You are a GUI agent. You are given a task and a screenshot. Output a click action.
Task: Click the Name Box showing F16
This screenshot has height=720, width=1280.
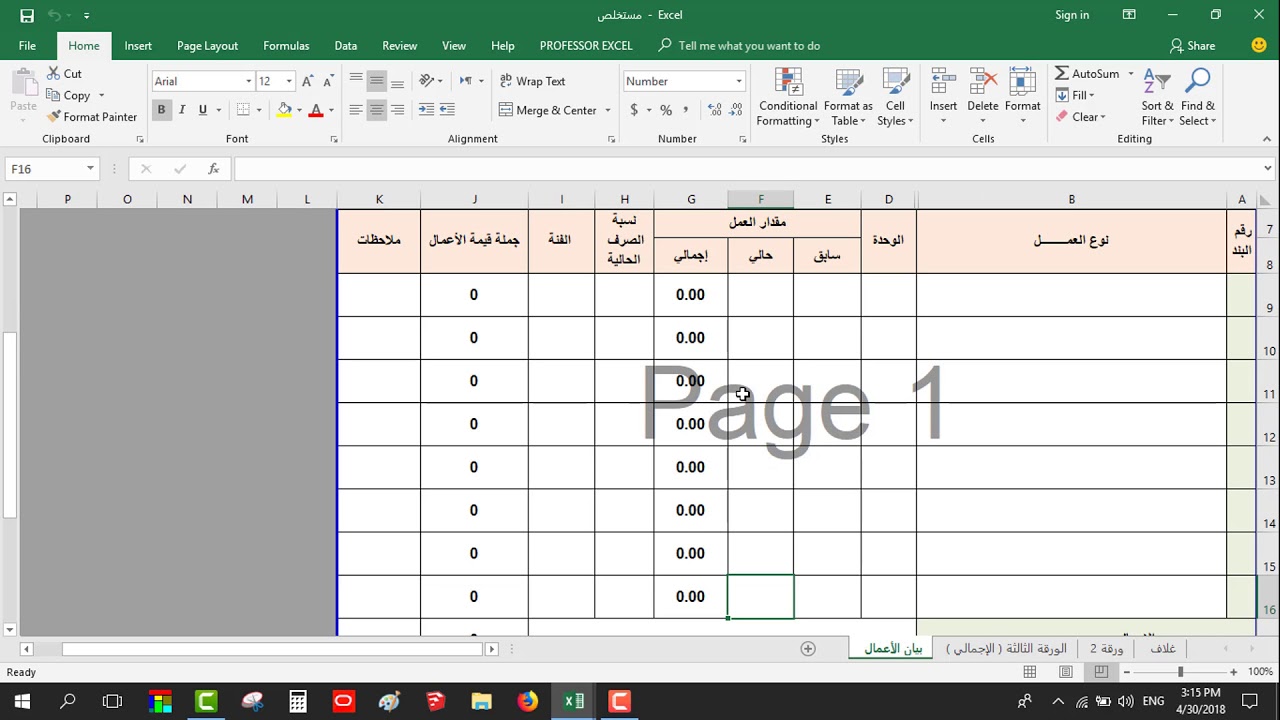(x=51, y=169)
